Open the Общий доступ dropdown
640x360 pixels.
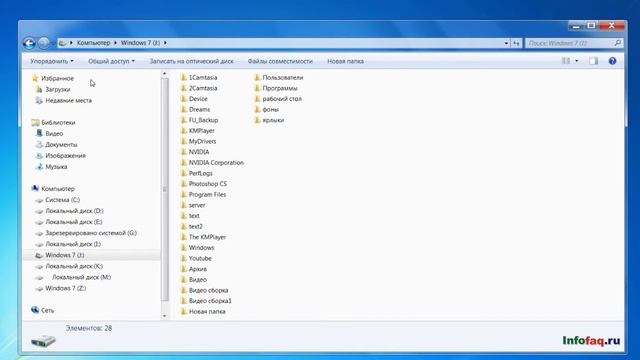click(x=111, y=61)
